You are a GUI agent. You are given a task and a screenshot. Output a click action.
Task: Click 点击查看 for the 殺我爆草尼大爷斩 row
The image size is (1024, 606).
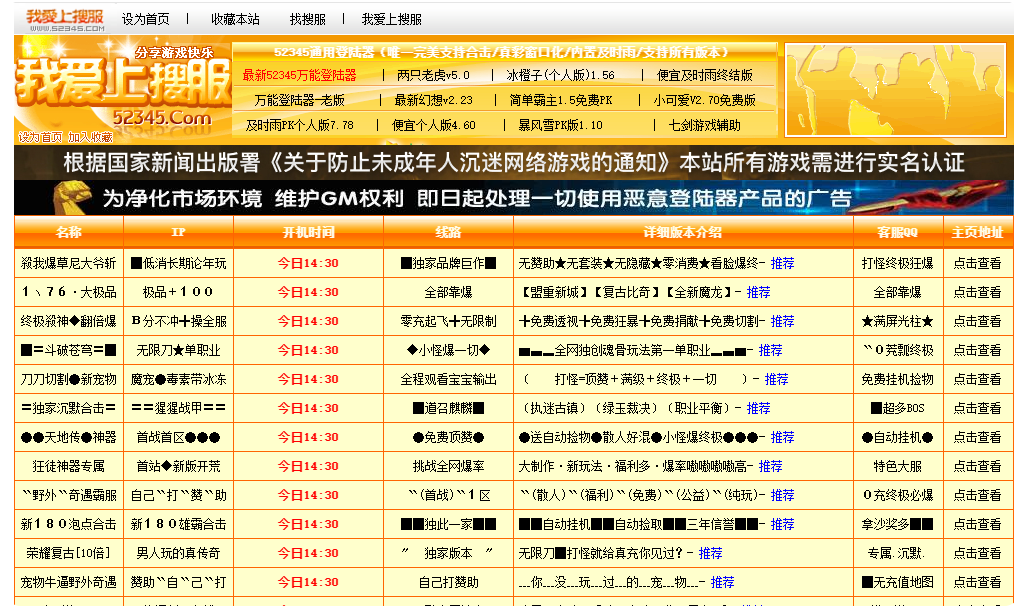(977, 264)
